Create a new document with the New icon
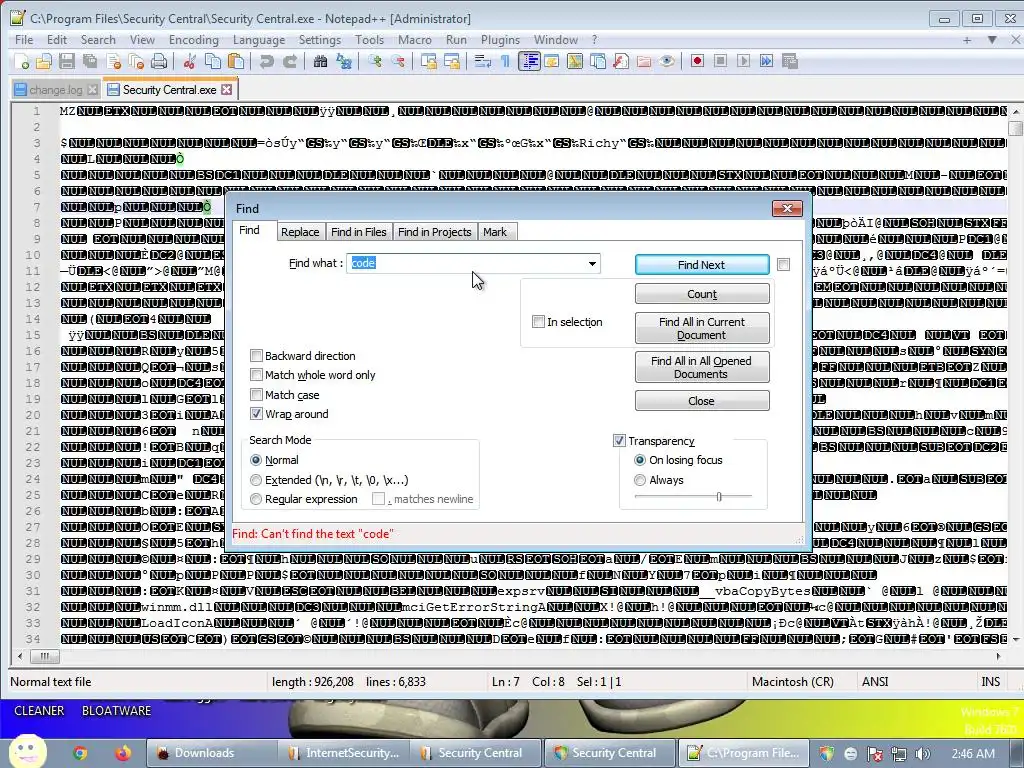 pos(22,61)
